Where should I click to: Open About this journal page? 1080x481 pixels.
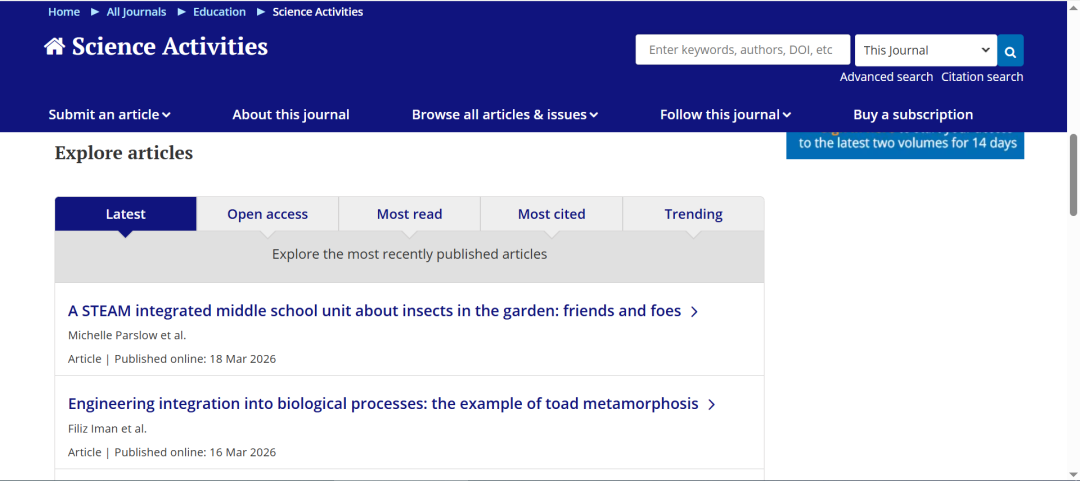point(291,115)
